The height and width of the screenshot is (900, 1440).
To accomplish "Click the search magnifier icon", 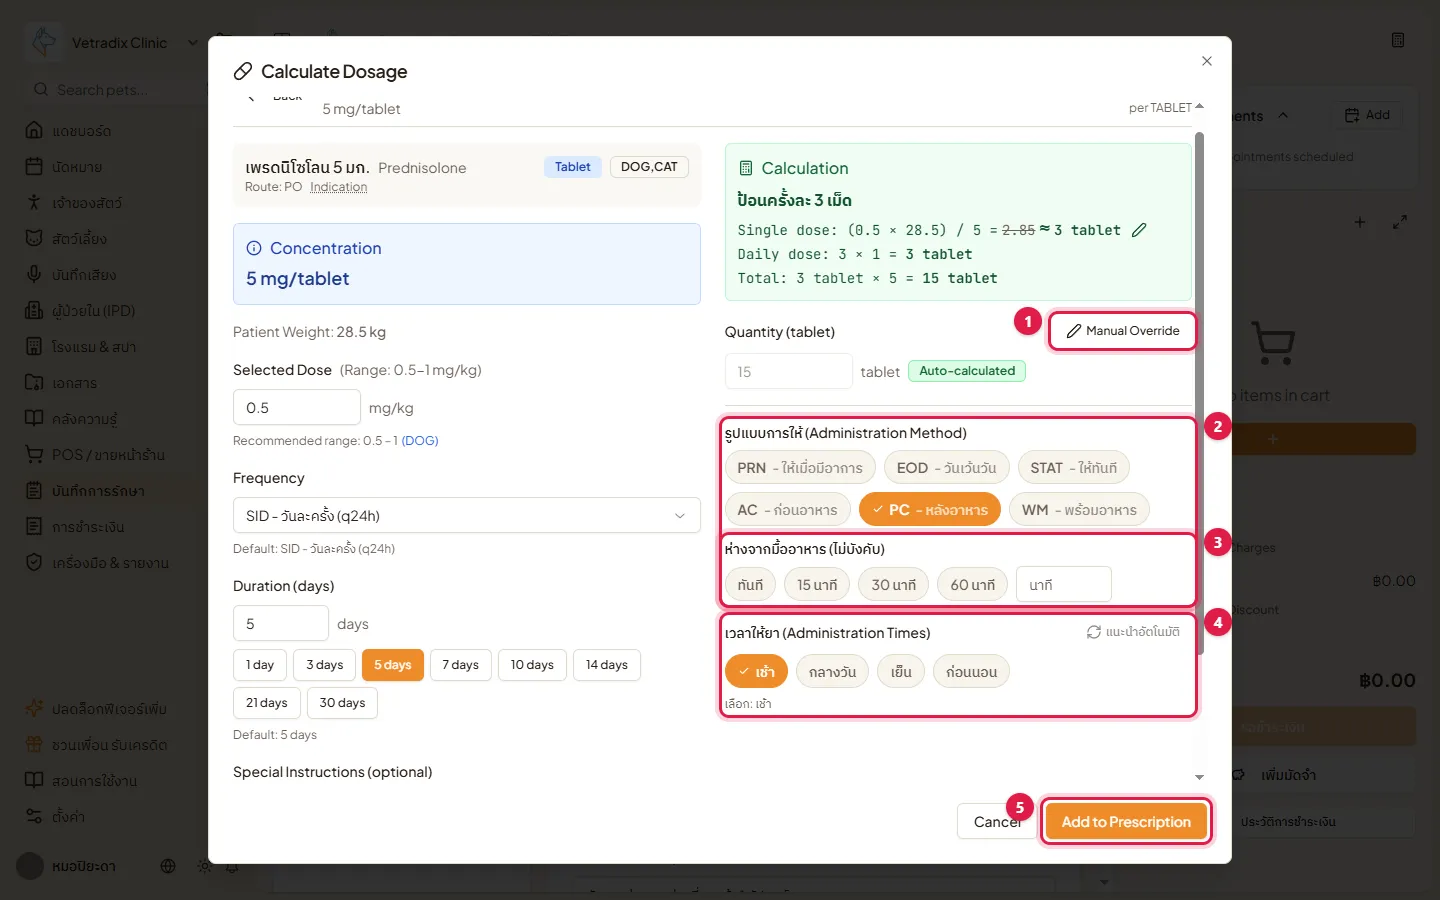I will pyautogui.click(x=41, y=90).
